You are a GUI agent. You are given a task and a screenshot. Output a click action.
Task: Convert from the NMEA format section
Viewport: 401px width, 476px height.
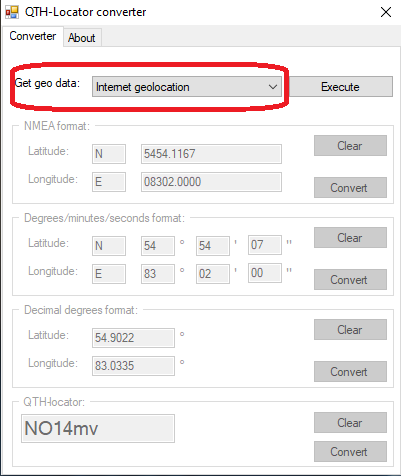(x=350, y=188)
